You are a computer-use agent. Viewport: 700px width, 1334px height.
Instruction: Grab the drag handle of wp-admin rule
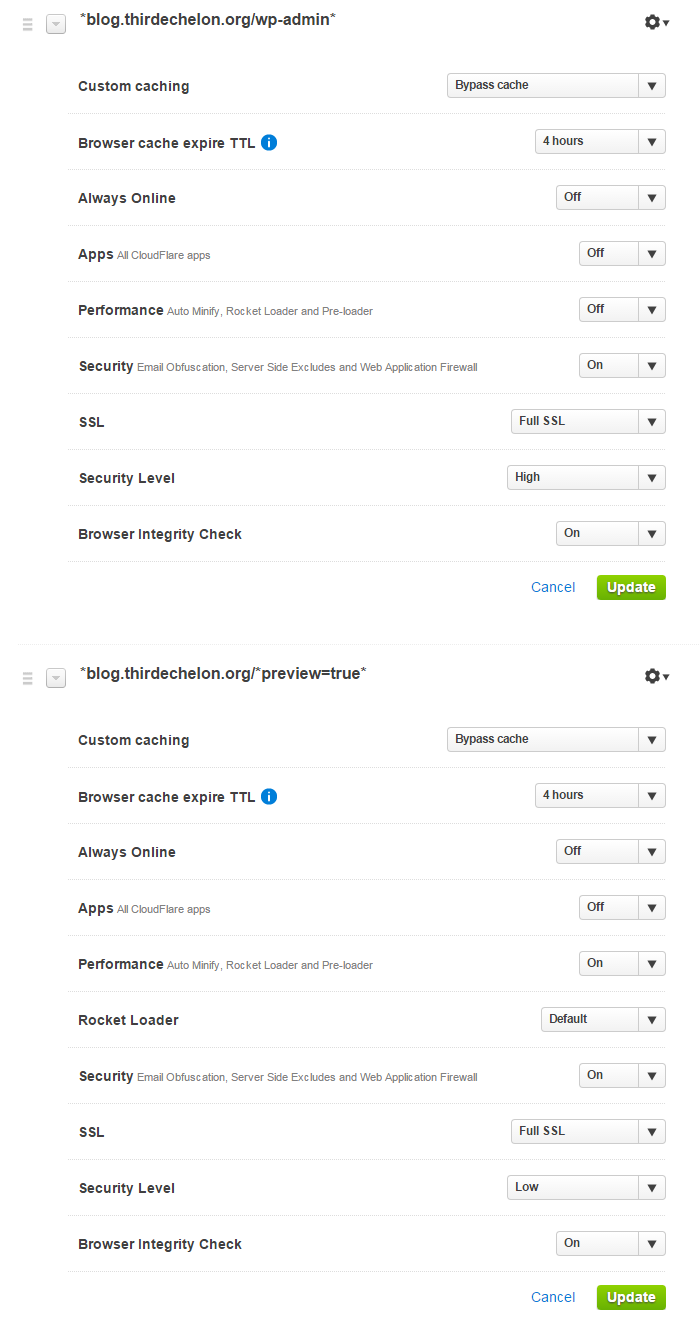click(x=28, y=24)
